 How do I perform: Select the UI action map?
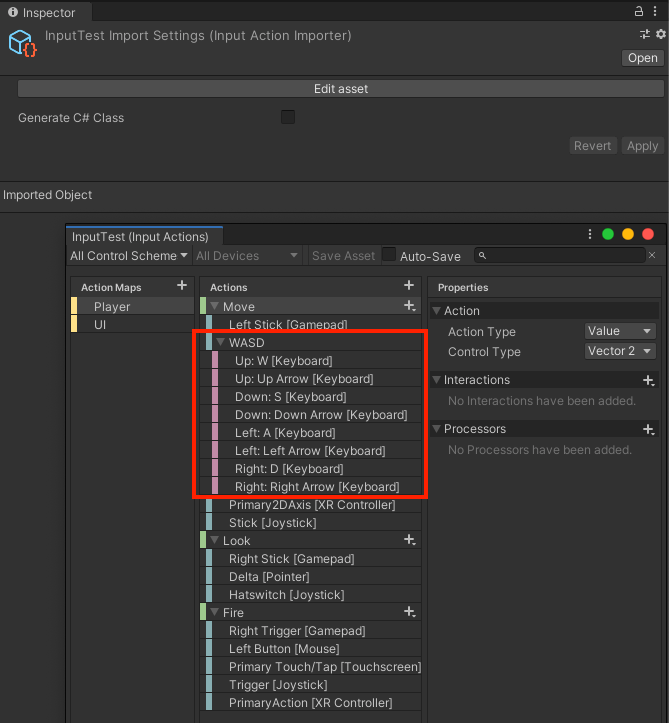[x=132, y=325]
